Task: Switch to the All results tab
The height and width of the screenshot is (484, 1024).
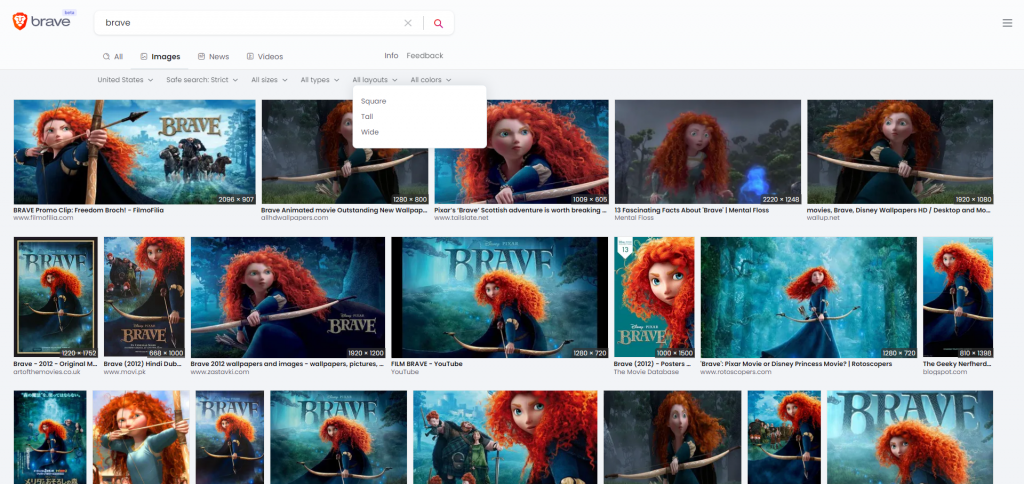Action: pos(113,57)
